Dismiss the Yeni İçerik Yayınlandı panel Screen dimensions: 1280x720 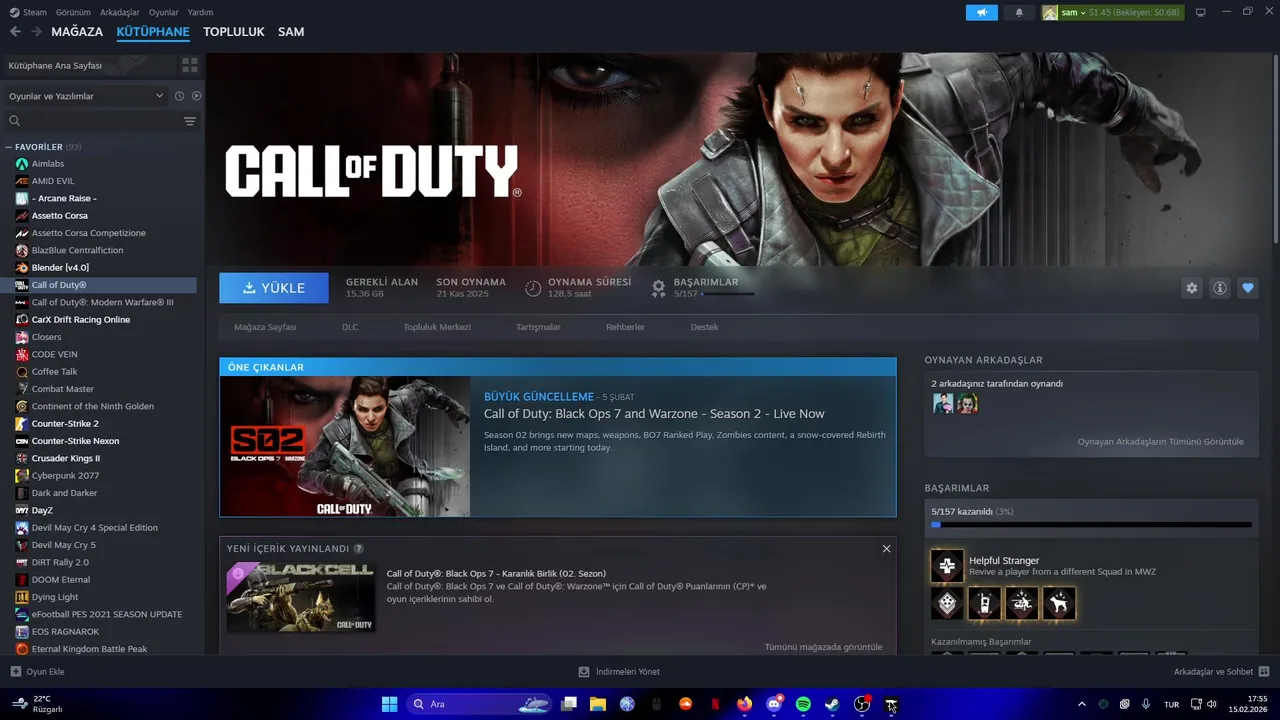pyautogui.click(x=886, y=548)
